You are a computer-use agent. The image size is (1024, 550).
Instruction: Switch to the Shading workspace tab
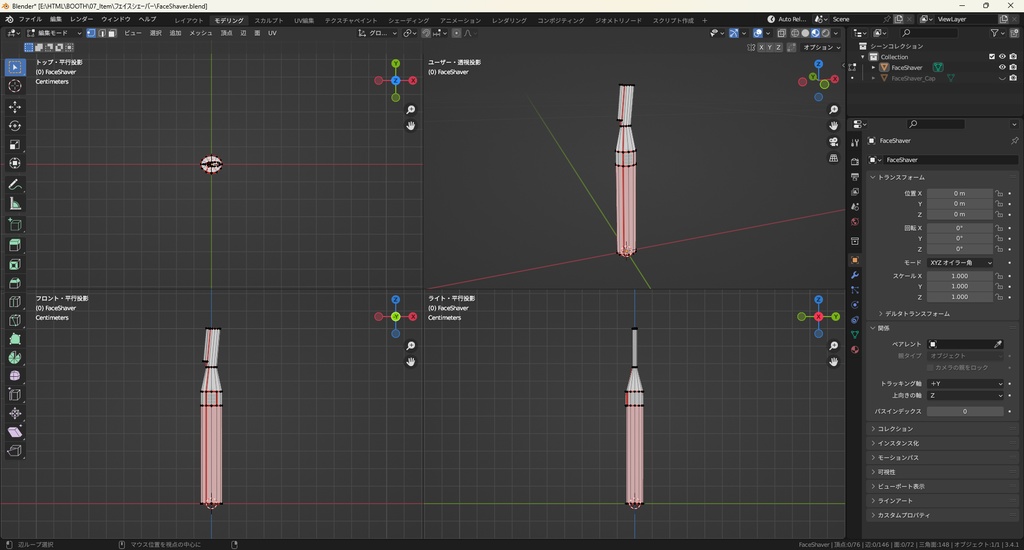click(x=408, y=20)
